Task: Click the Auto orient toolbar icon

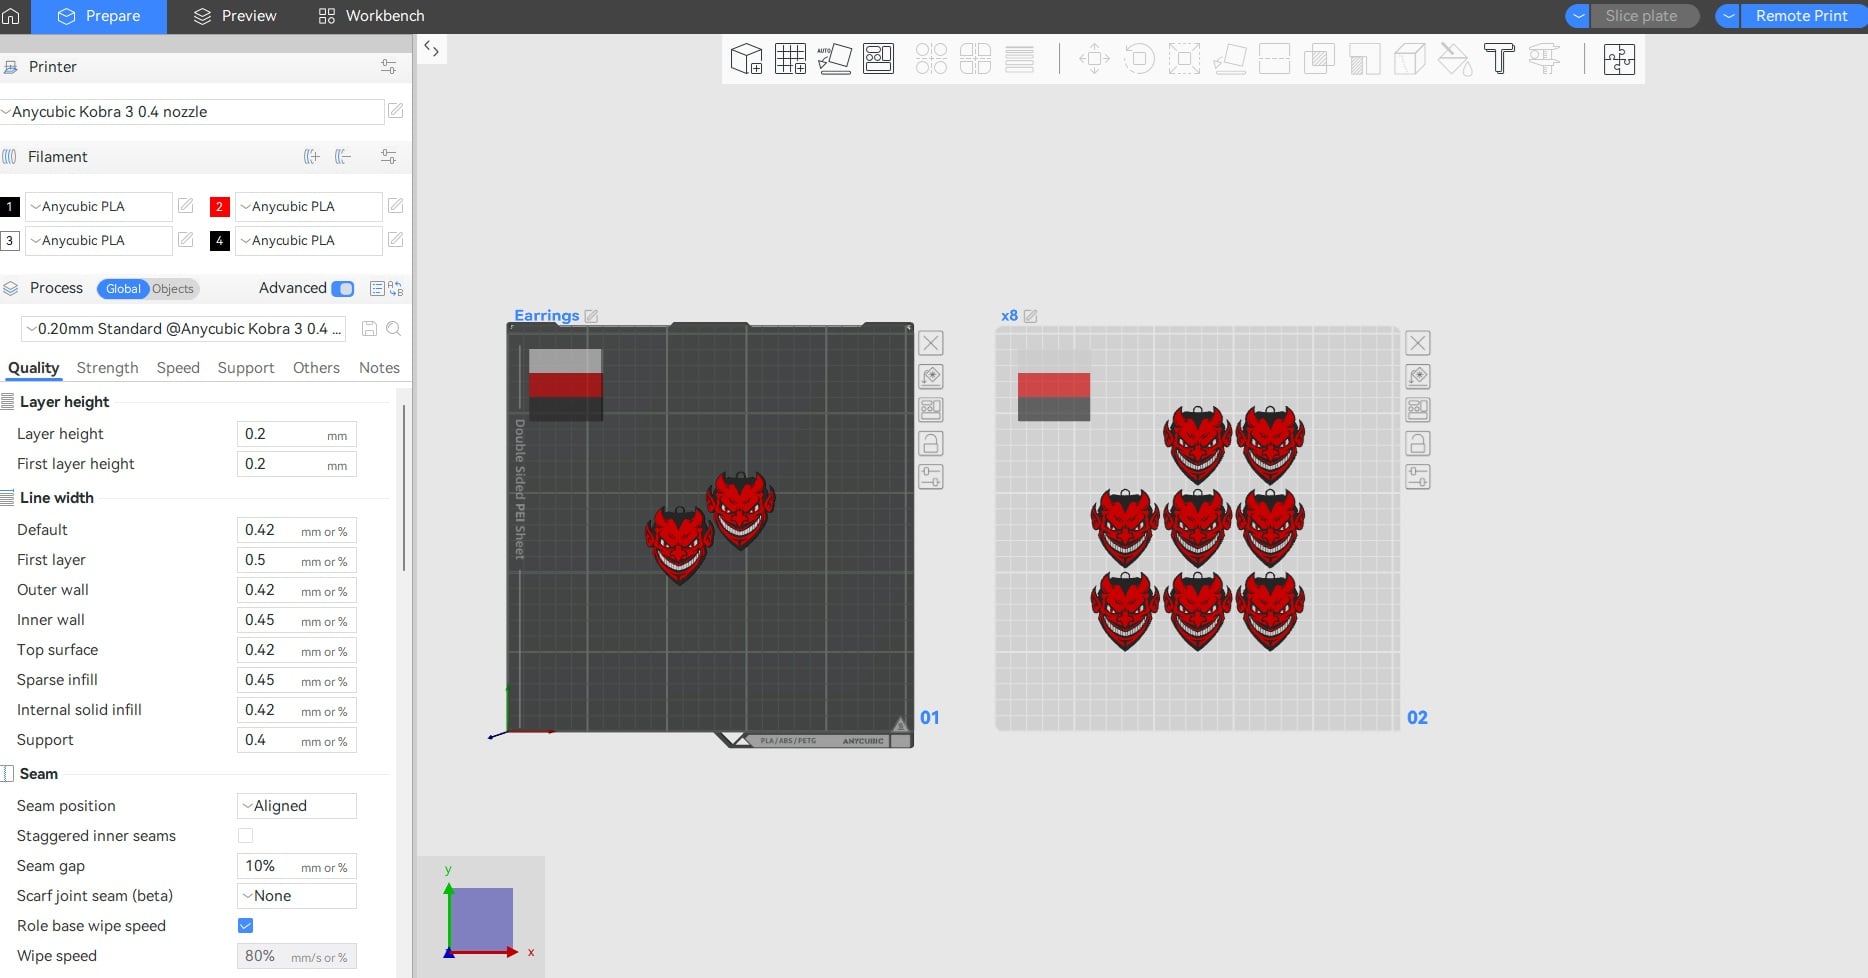Action: coord(834,59)
